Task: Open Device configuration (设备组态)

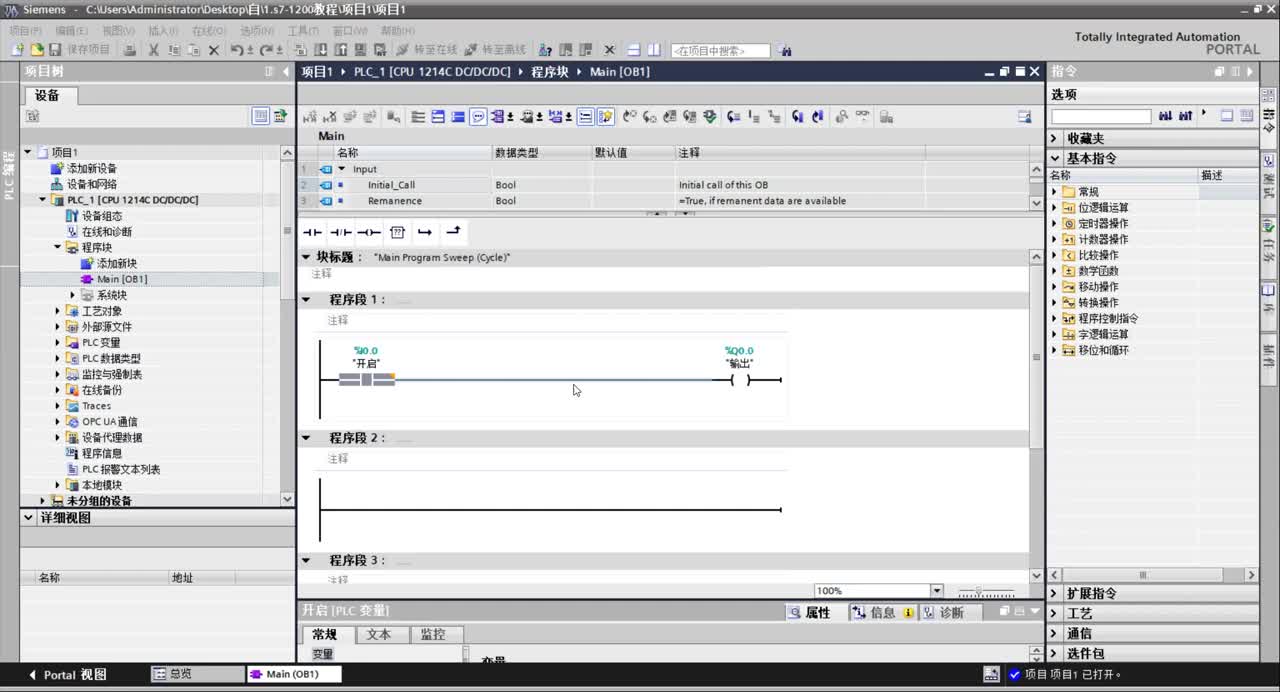Action: pyautogui.click(x=102, y=216)
